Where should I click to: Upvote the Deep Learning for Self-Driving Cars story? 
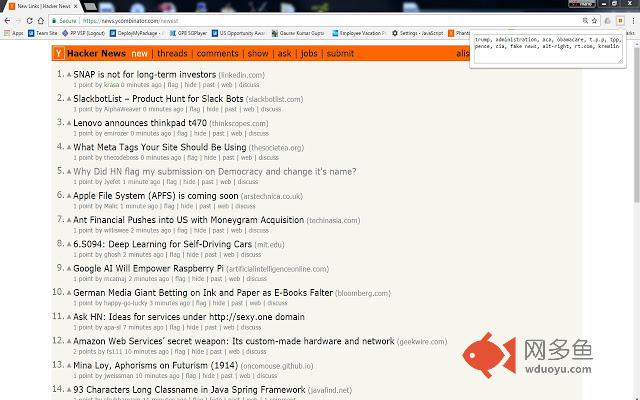click(69, 244)
